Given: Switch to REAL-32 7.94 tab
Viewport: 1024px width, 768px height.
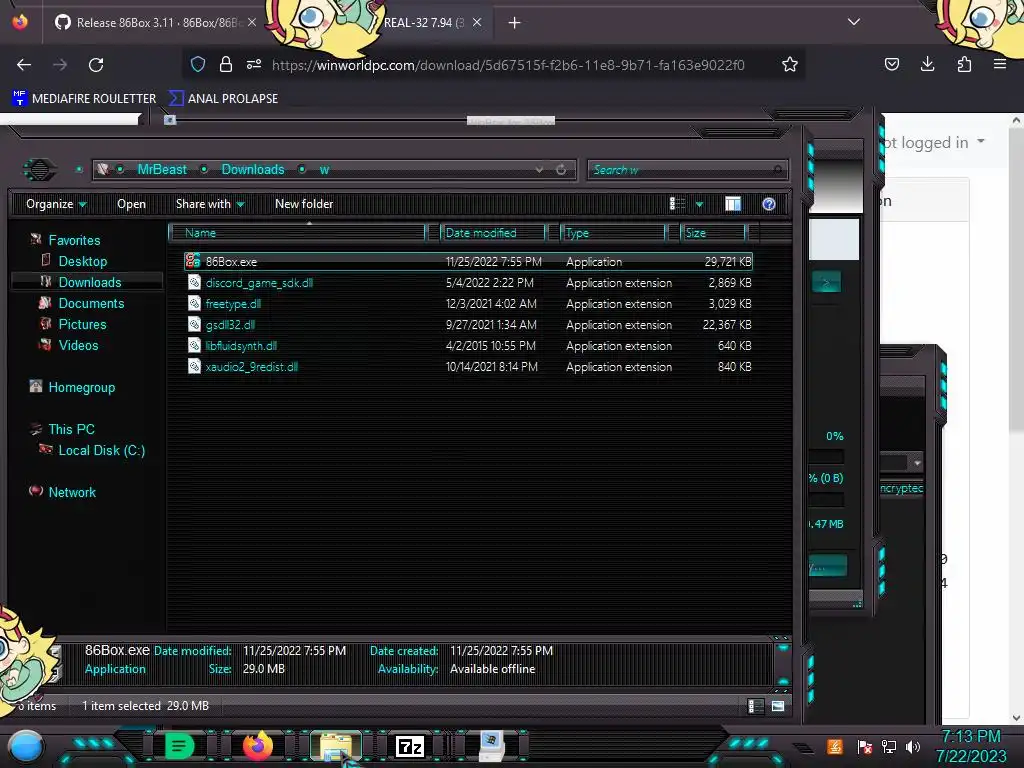Looking at the screenshot, I should [x=423, y=23].
